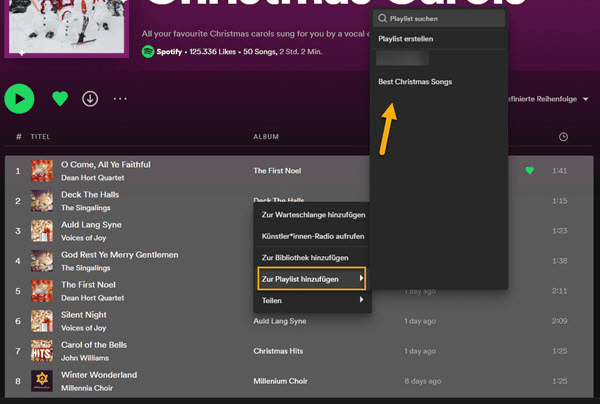Image resolution: width=600 pixels, height=404 pixels.
Task: Select Carol of the Bells song title
Action: [94, 345]
